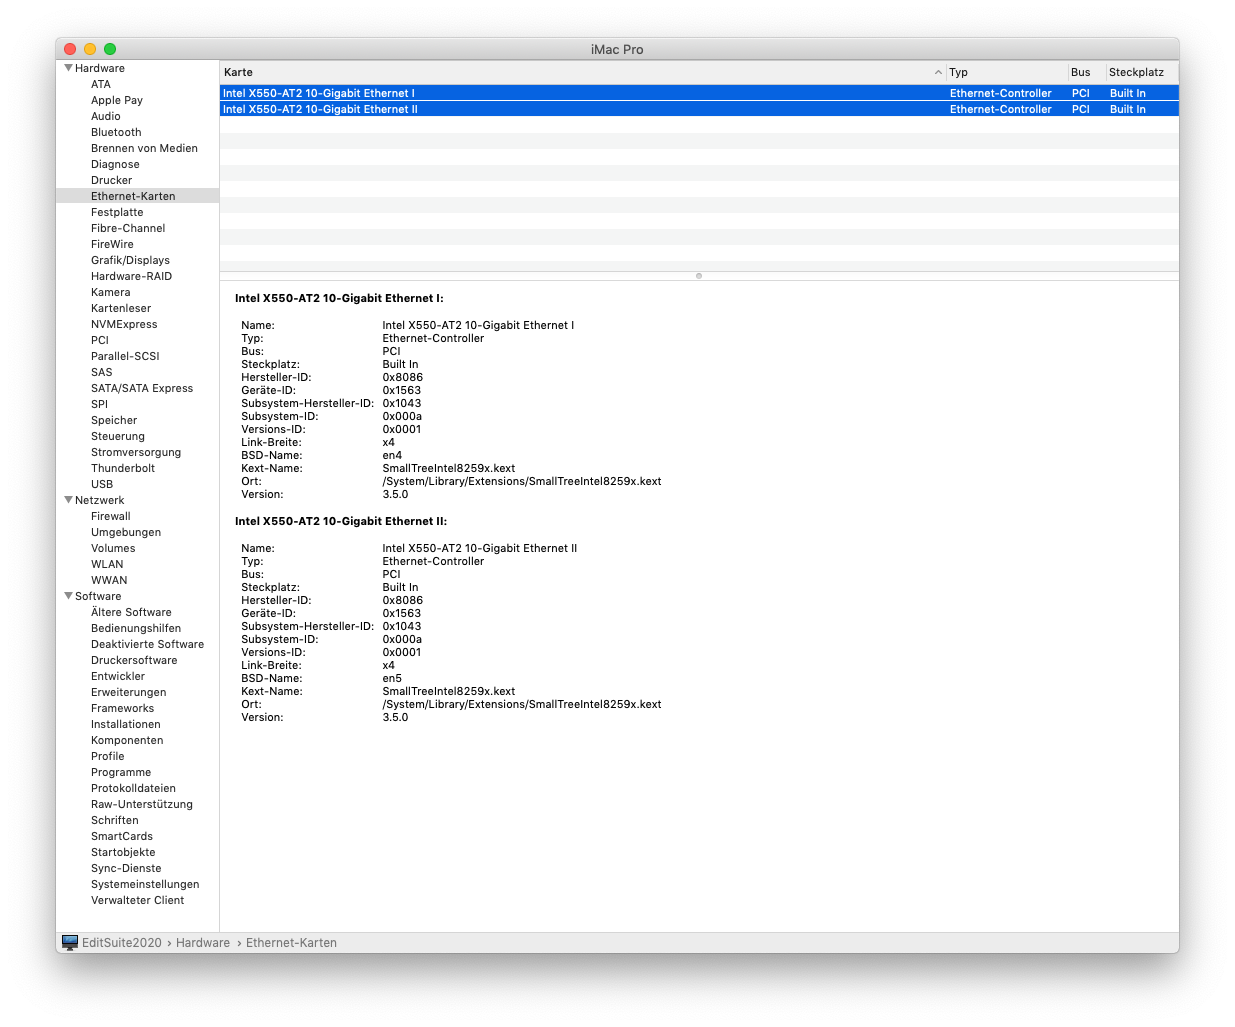Select Hardware-RAID in the sidebar
Image resolution: width=1235 pixels, height=1027 pixels.
(131, 276)
